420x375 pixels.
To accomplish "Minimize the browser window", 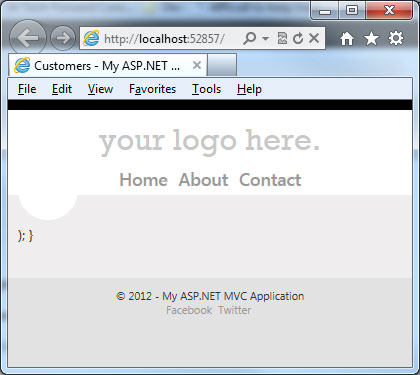I will coord(325,11).
